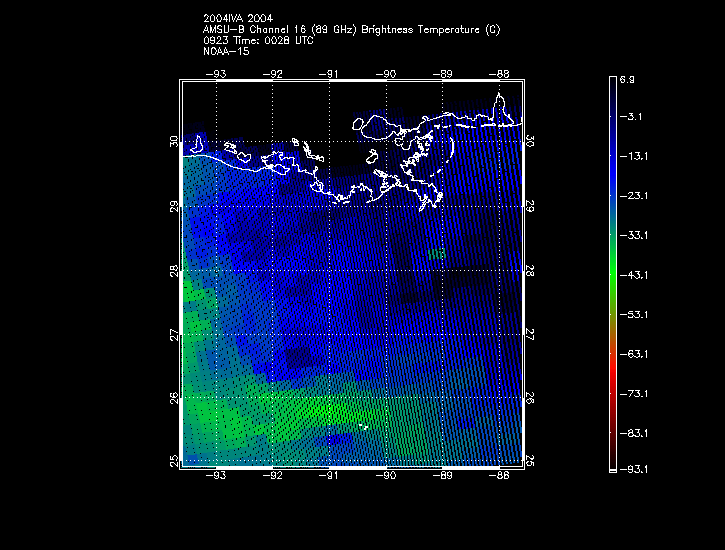Click the green section of the colorbar
This screenshot has height=550, width=725.
[613, 273]
